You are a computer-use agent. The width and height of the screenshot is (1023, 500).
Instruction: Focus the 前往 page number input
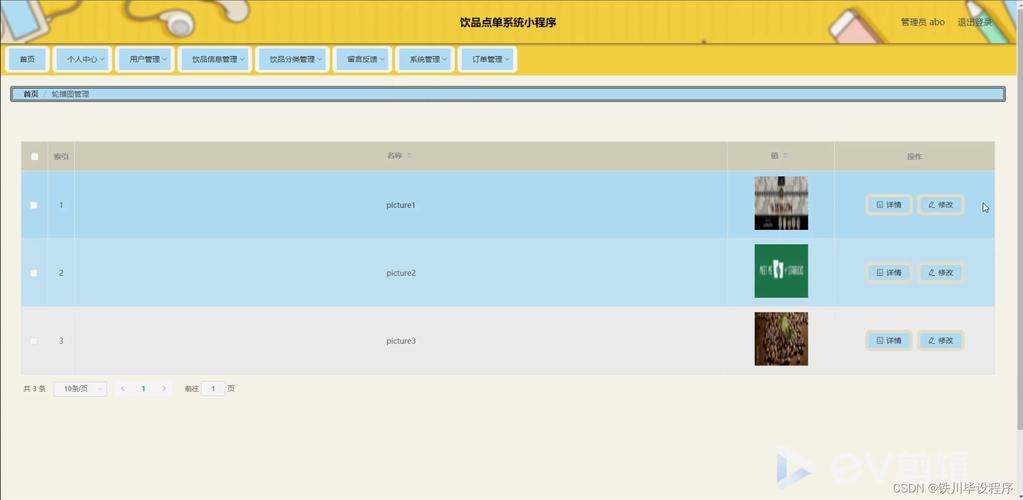(213, 389)
